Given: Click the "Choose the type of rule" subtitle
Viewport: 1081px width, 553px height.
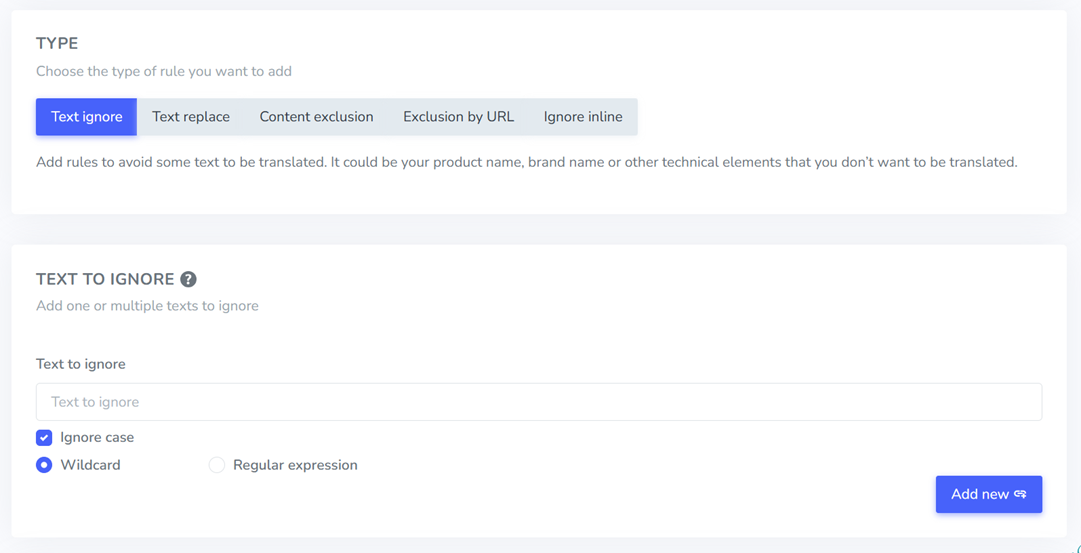Looking at the screenshot, I should (164, 71).
